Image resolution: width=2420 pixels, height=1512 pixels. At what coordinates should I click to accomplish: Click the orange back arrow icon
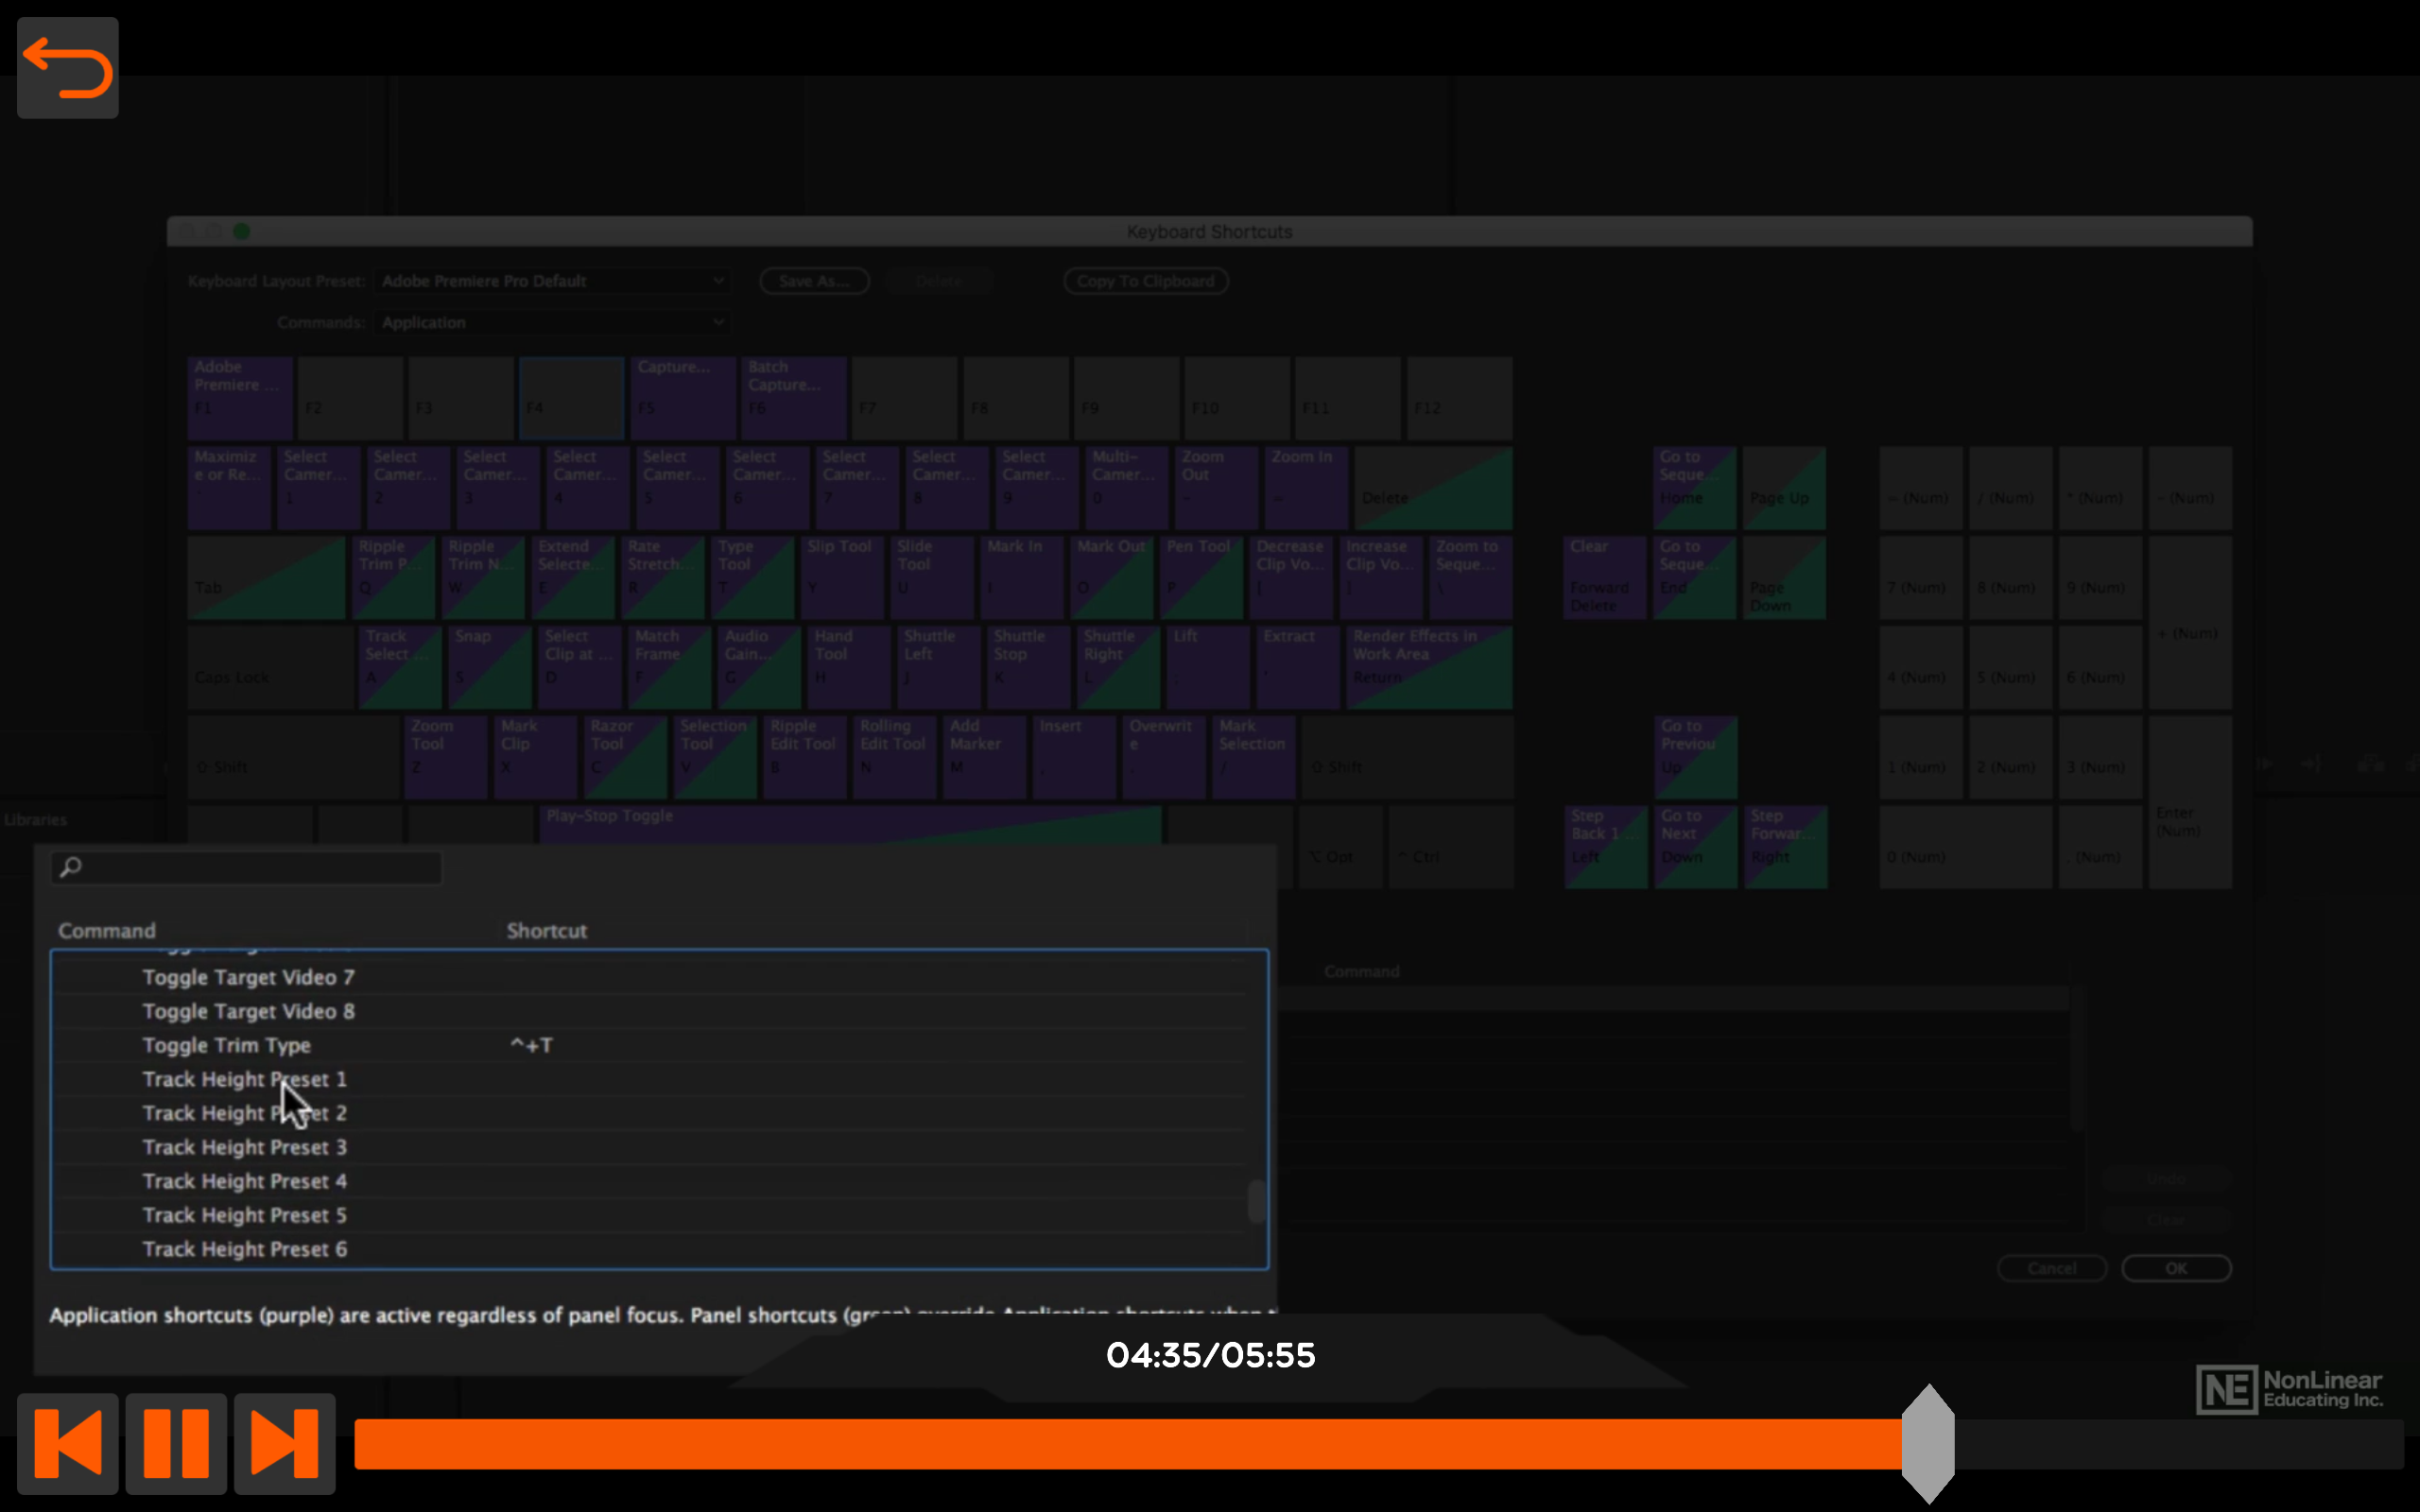[x=68, y=68]
